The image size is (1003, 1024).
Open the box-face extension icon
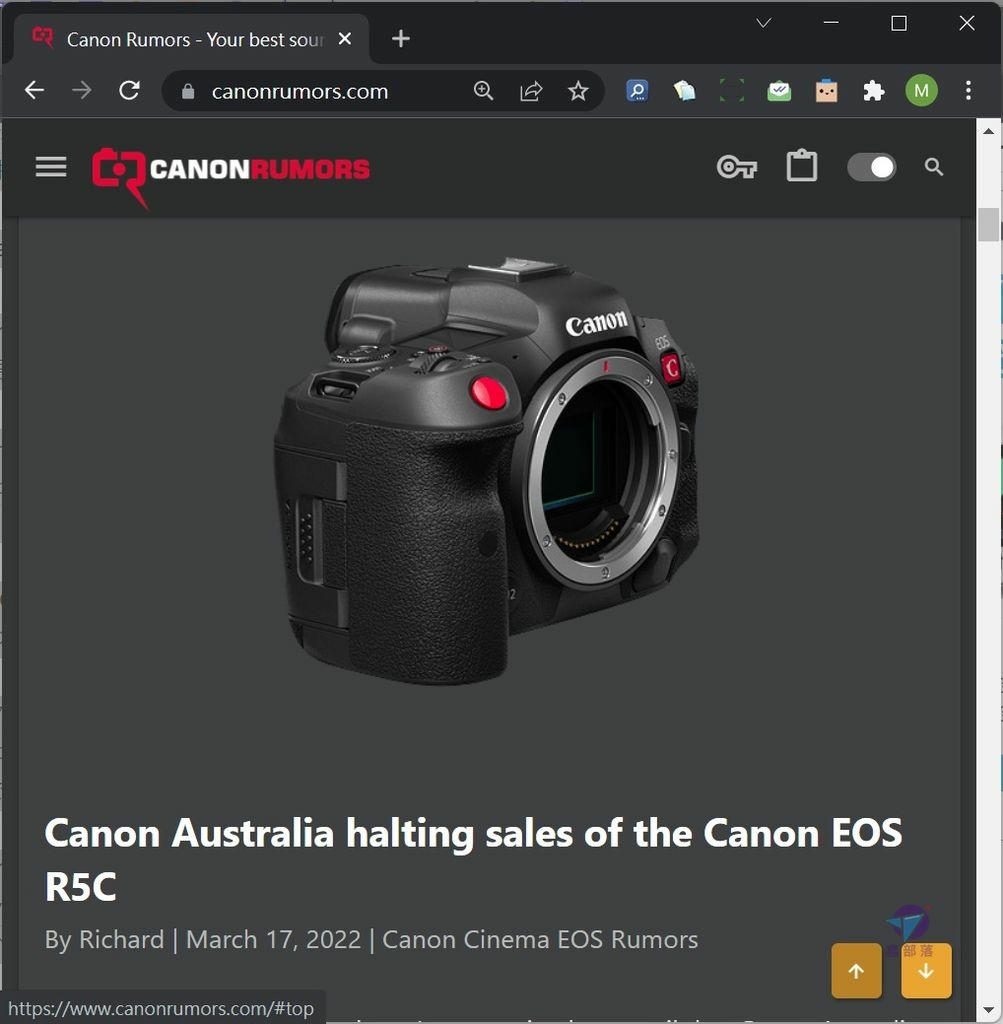click(x=826, y=90)
